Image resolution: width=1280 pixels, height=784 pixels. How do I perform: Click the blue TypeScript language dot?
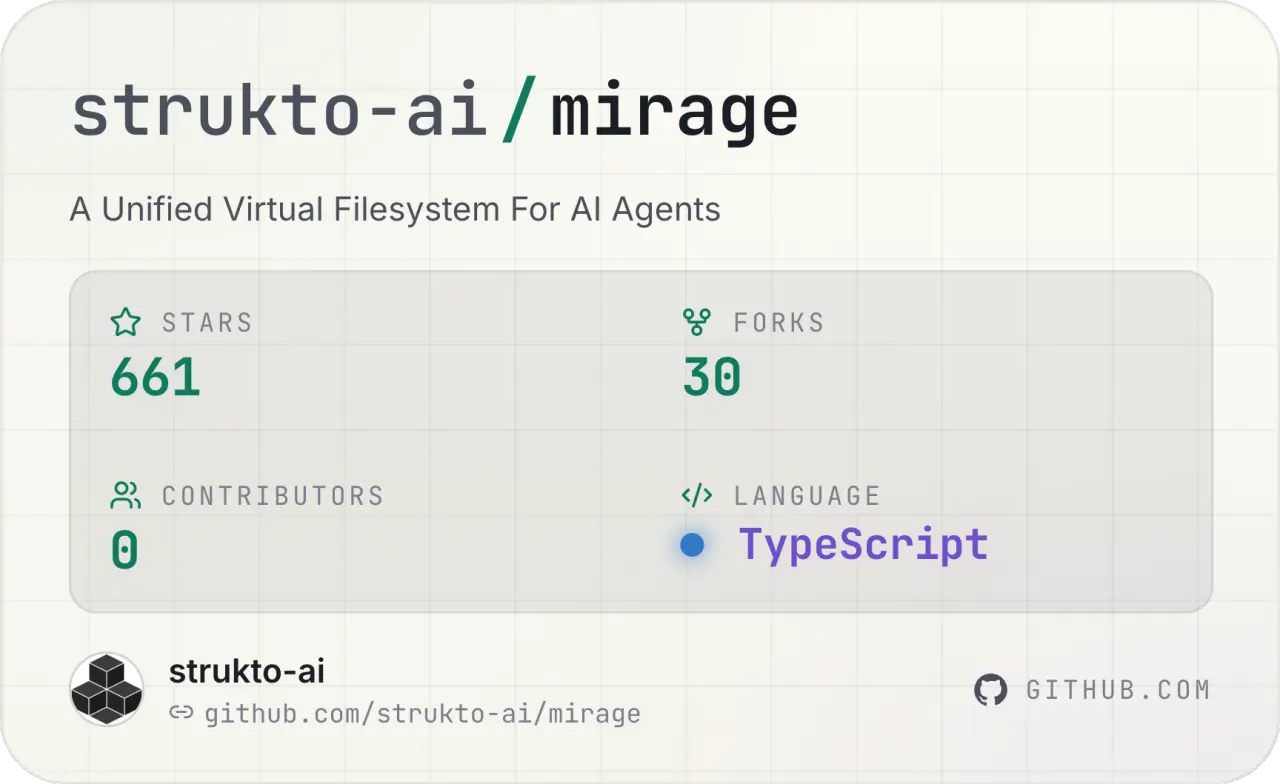point(692,545)
